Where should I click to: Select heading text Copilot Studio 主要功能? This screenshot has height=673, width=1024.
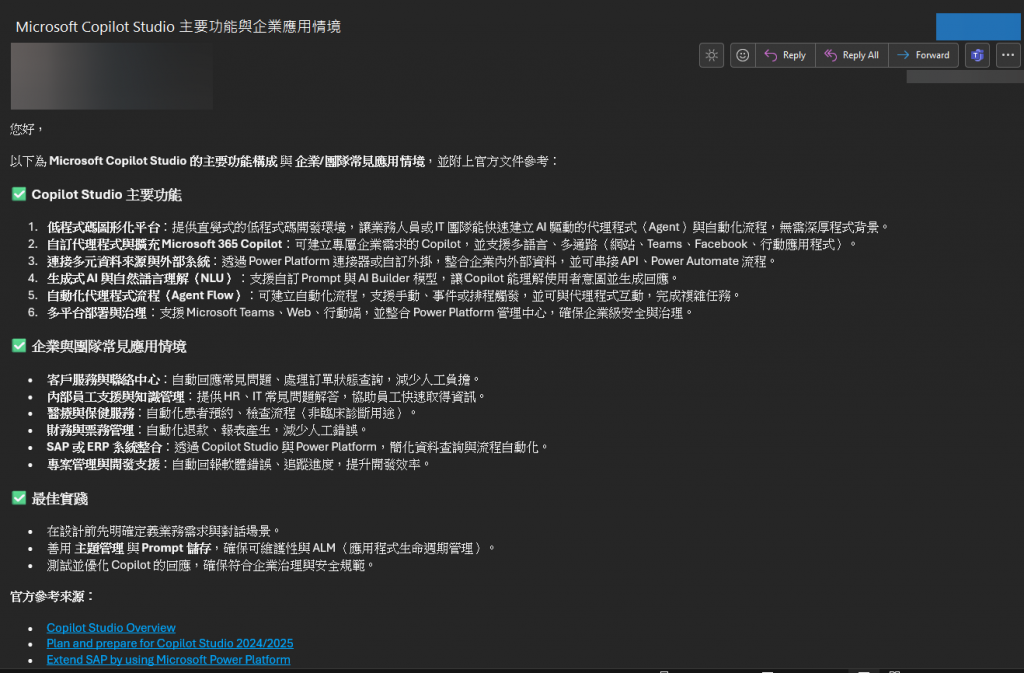(x=106, y=195)
